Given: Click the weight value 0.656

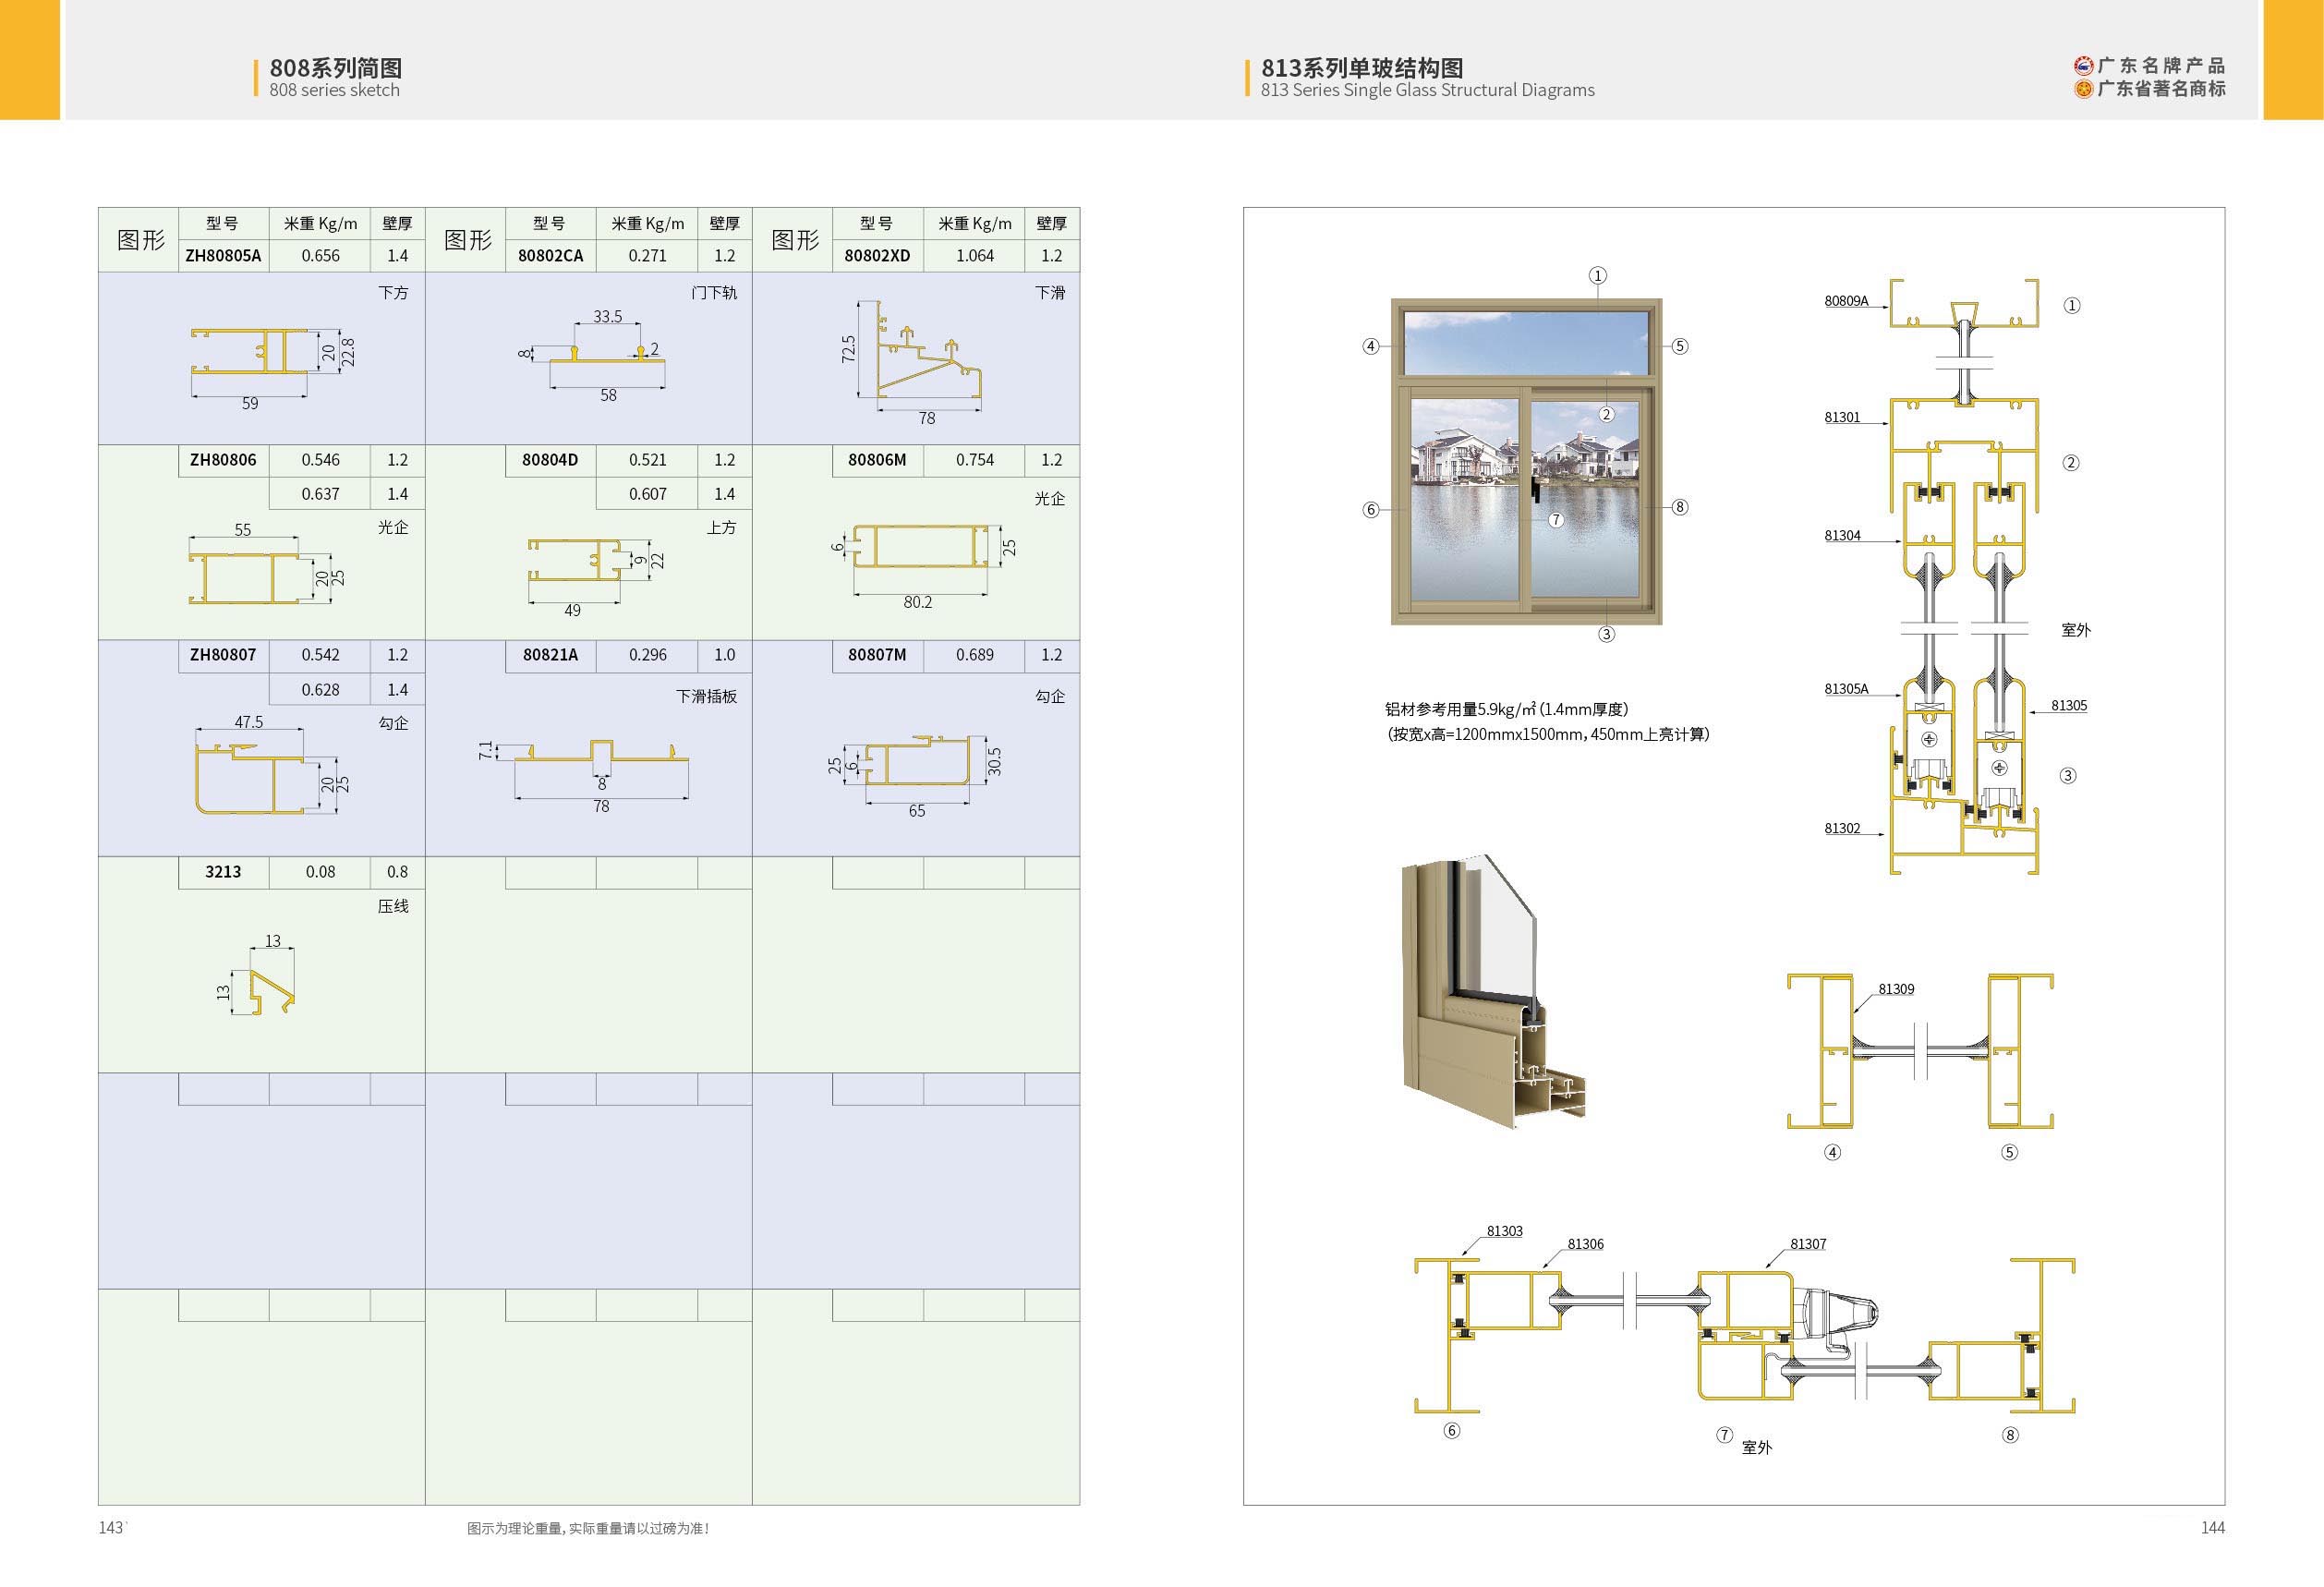Looking at the screenshot, I should click(320, 256).
